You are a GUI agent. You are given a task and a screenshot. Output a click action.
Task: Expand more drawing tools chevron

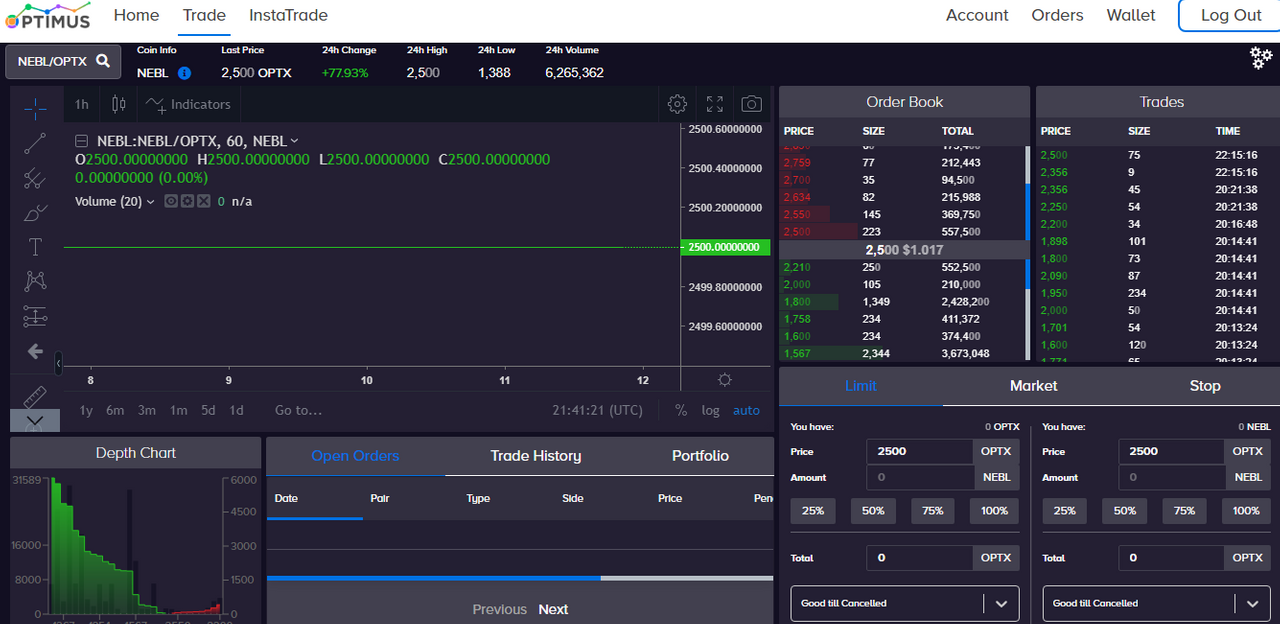tap(35, 421)
